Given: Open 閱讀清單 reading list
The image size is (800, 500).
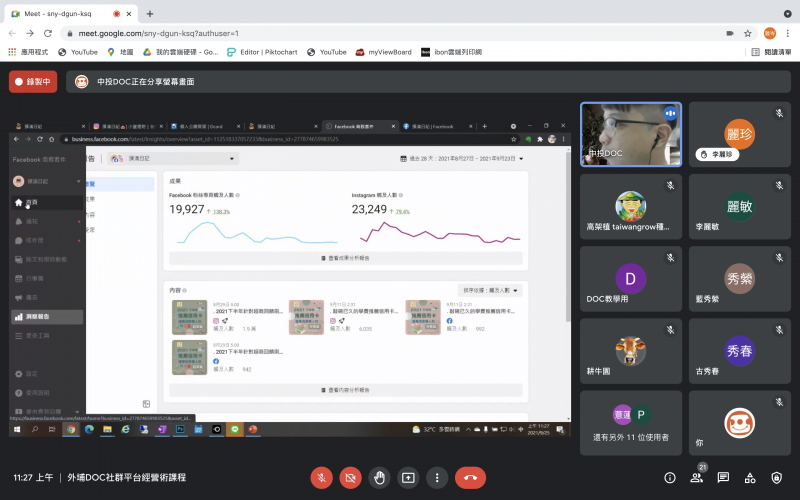Looking at the screenshot, I should (x=771, y=52).
